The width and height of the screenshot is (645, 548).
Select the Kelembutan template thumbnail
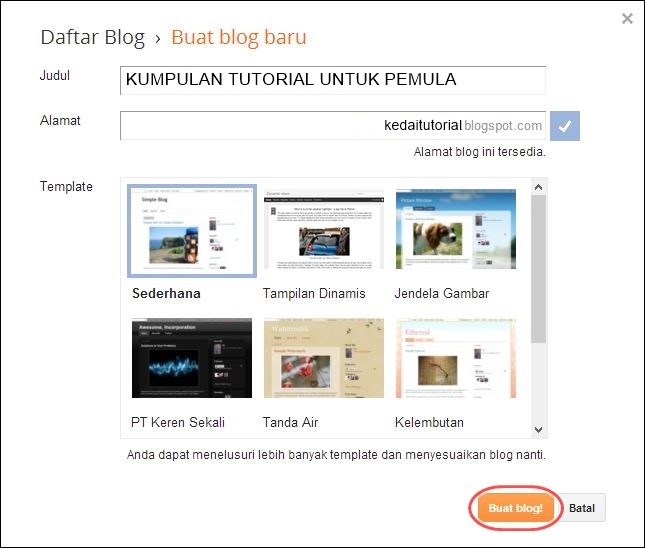point(456,358)
